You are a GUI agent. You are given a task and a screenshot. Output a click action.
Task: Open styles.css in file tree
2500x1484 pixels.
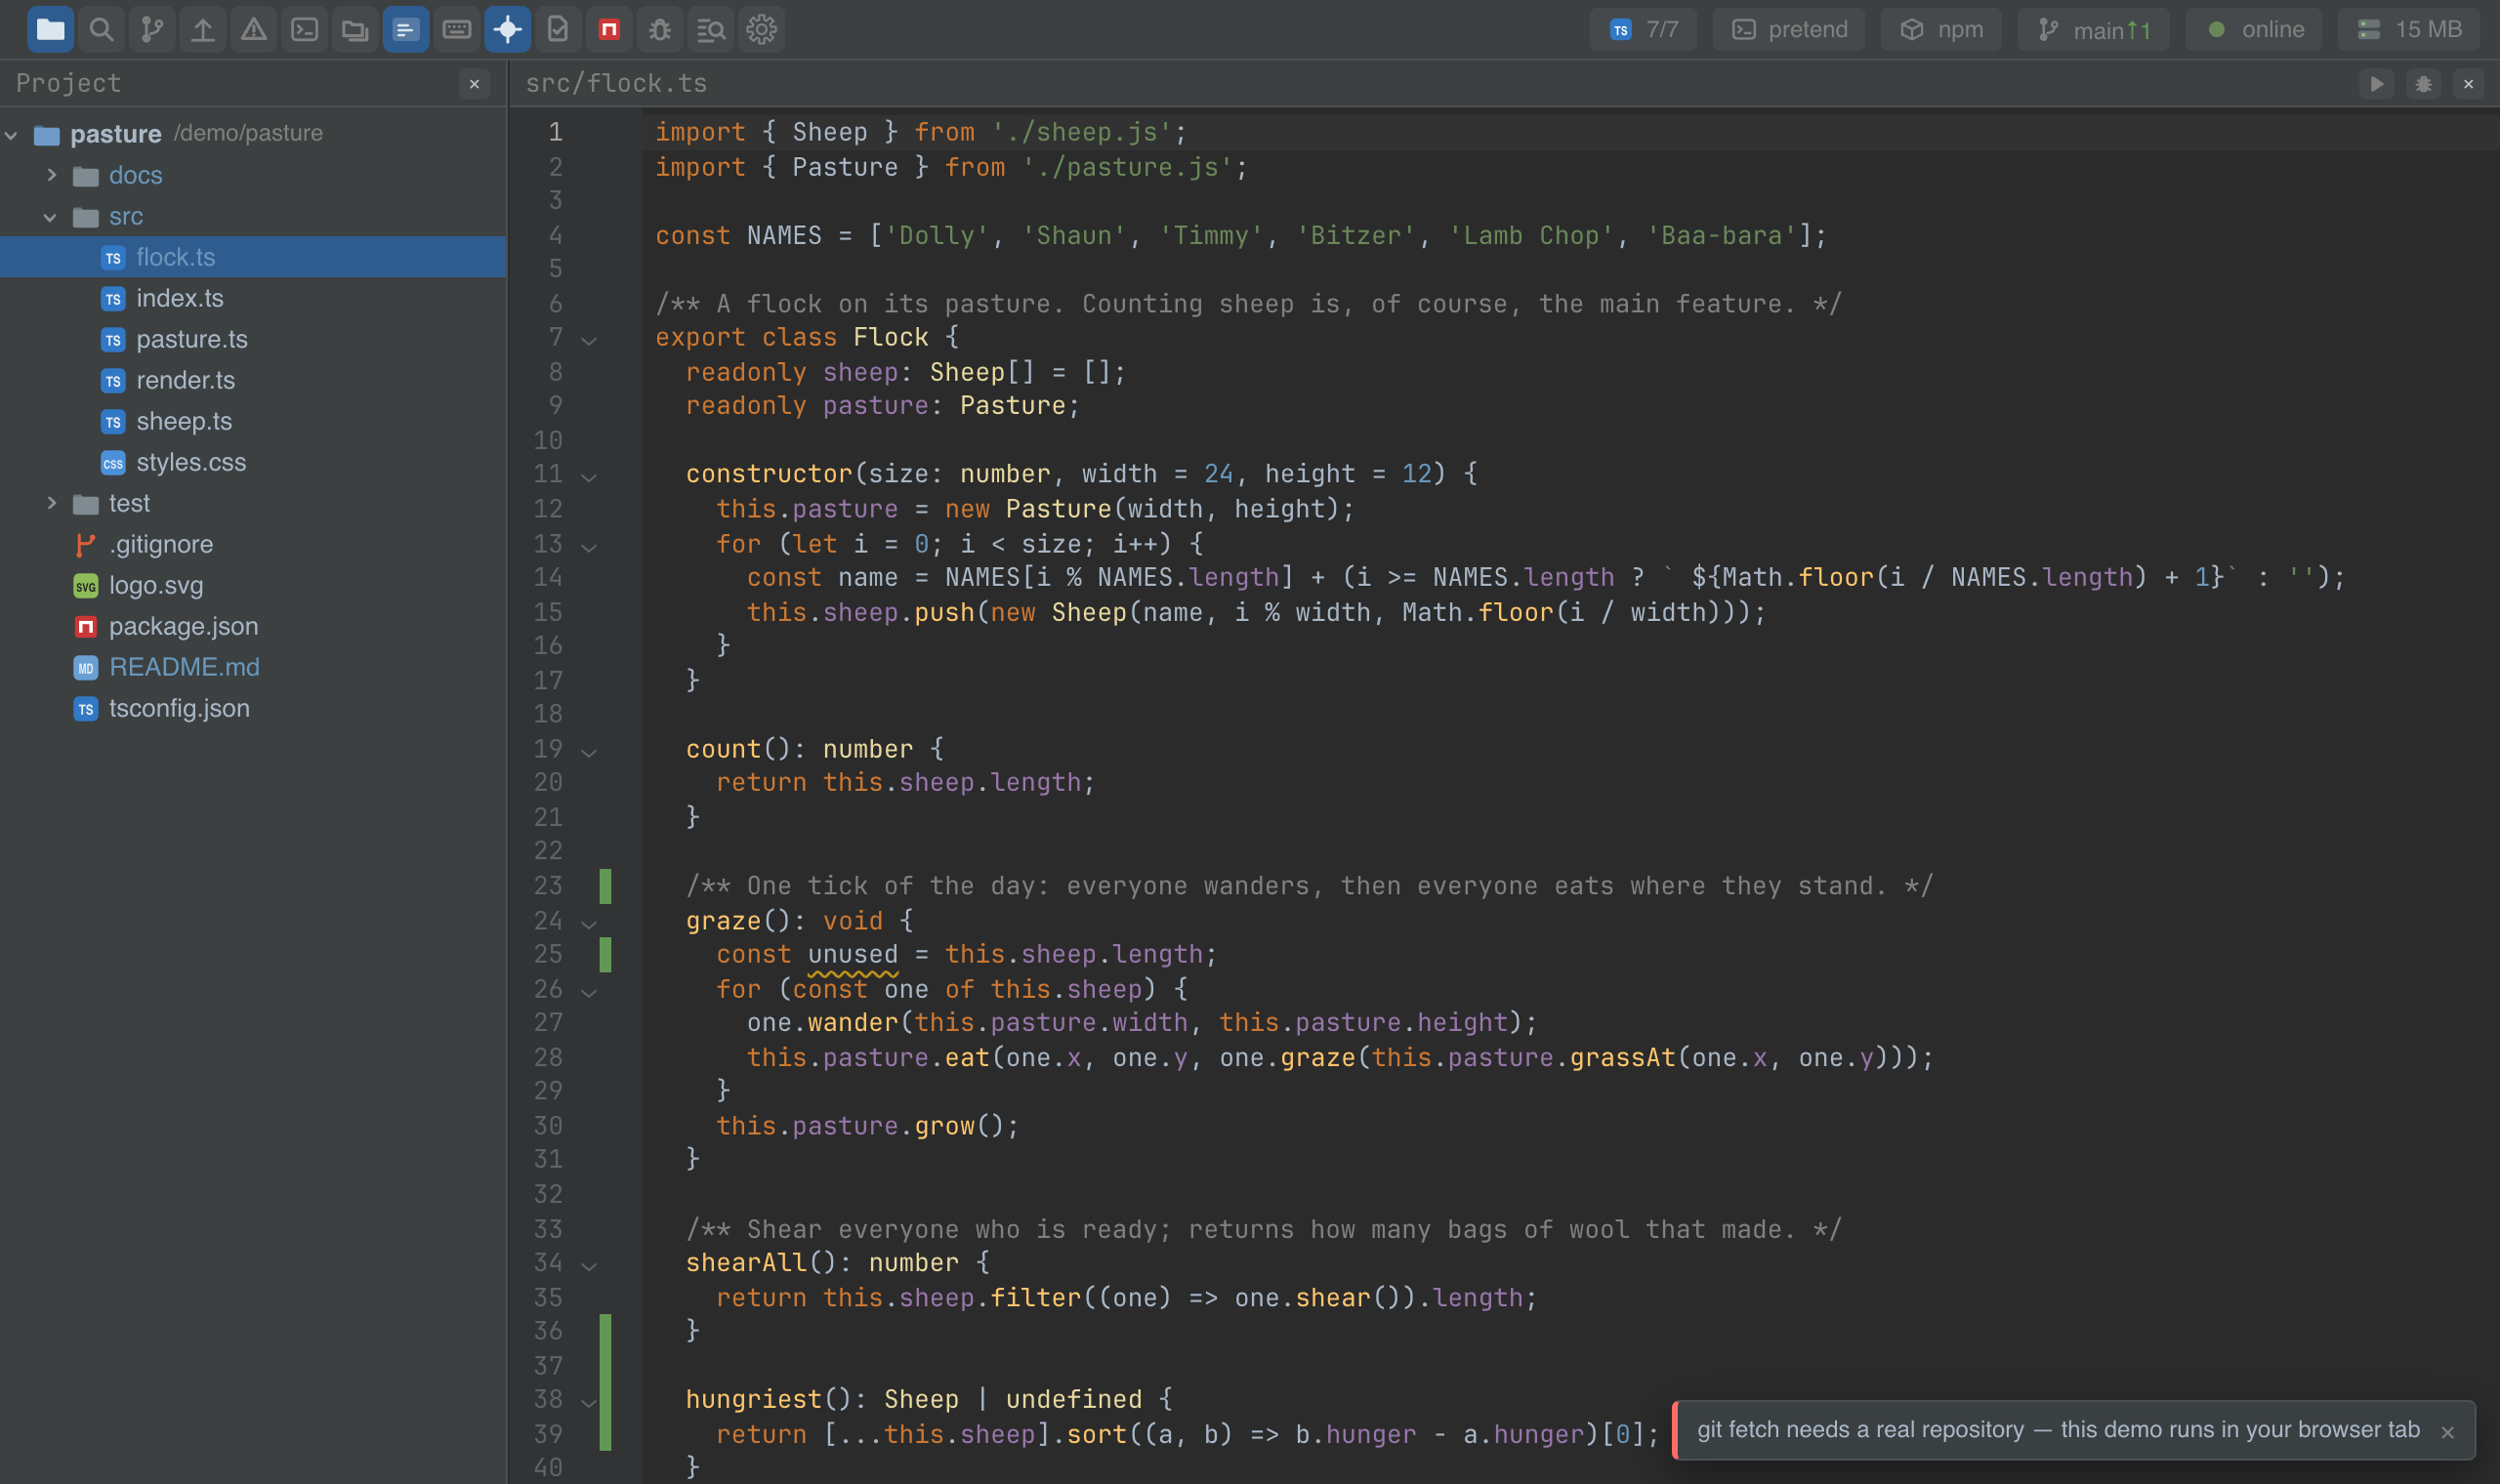[253, 462]
